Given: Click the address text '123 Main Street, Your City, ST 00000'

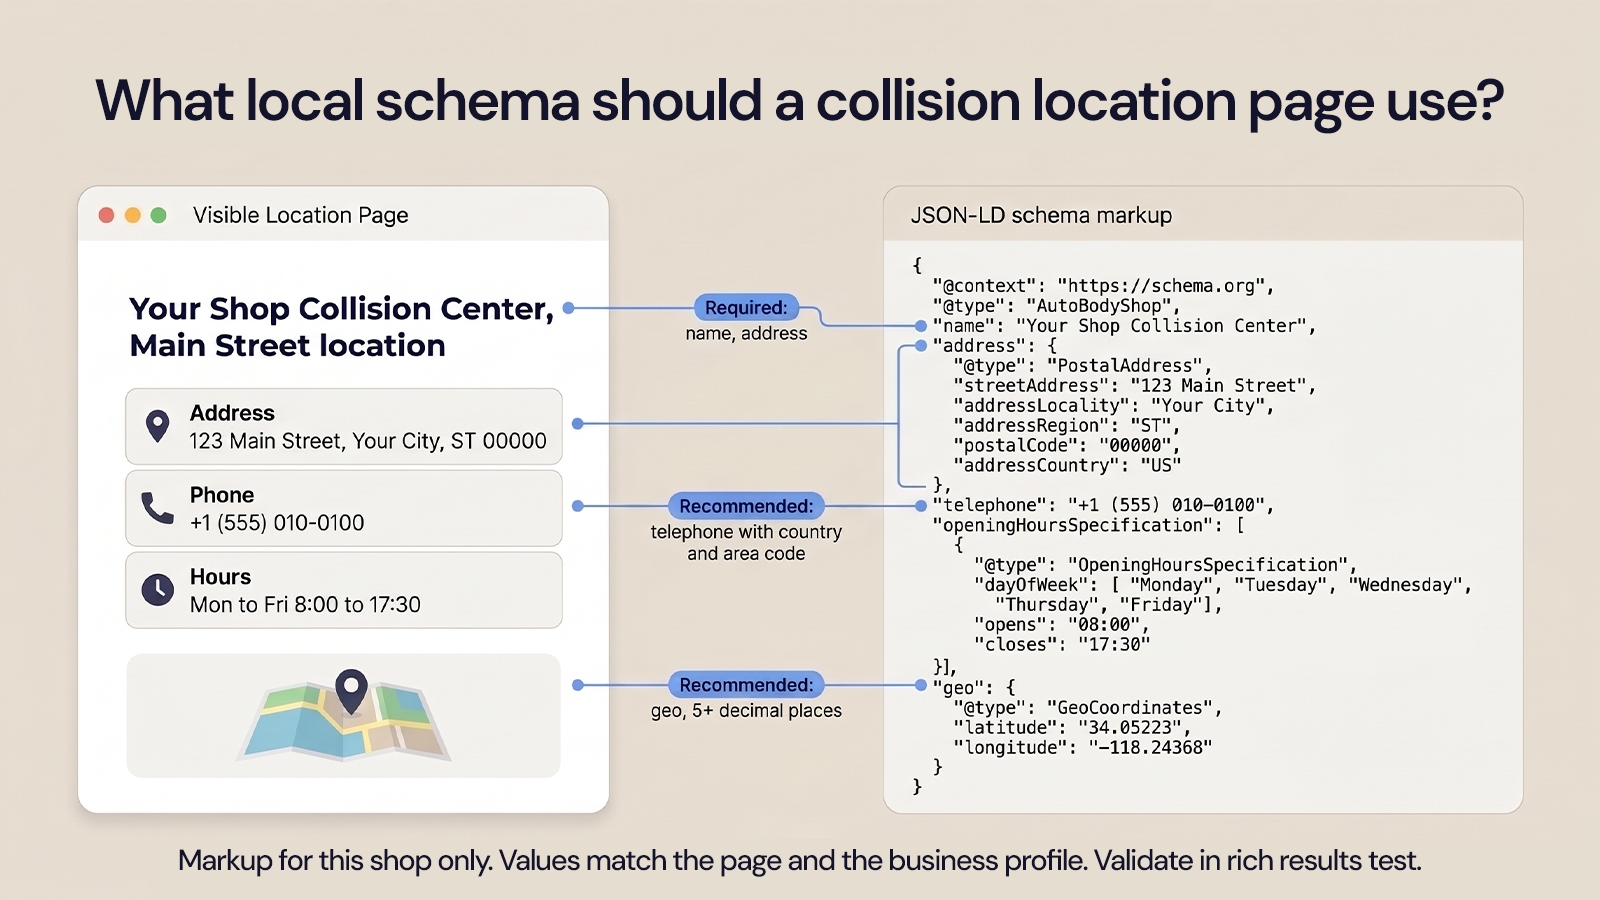Looking at the screenshot, I should (x=368, y=441).
